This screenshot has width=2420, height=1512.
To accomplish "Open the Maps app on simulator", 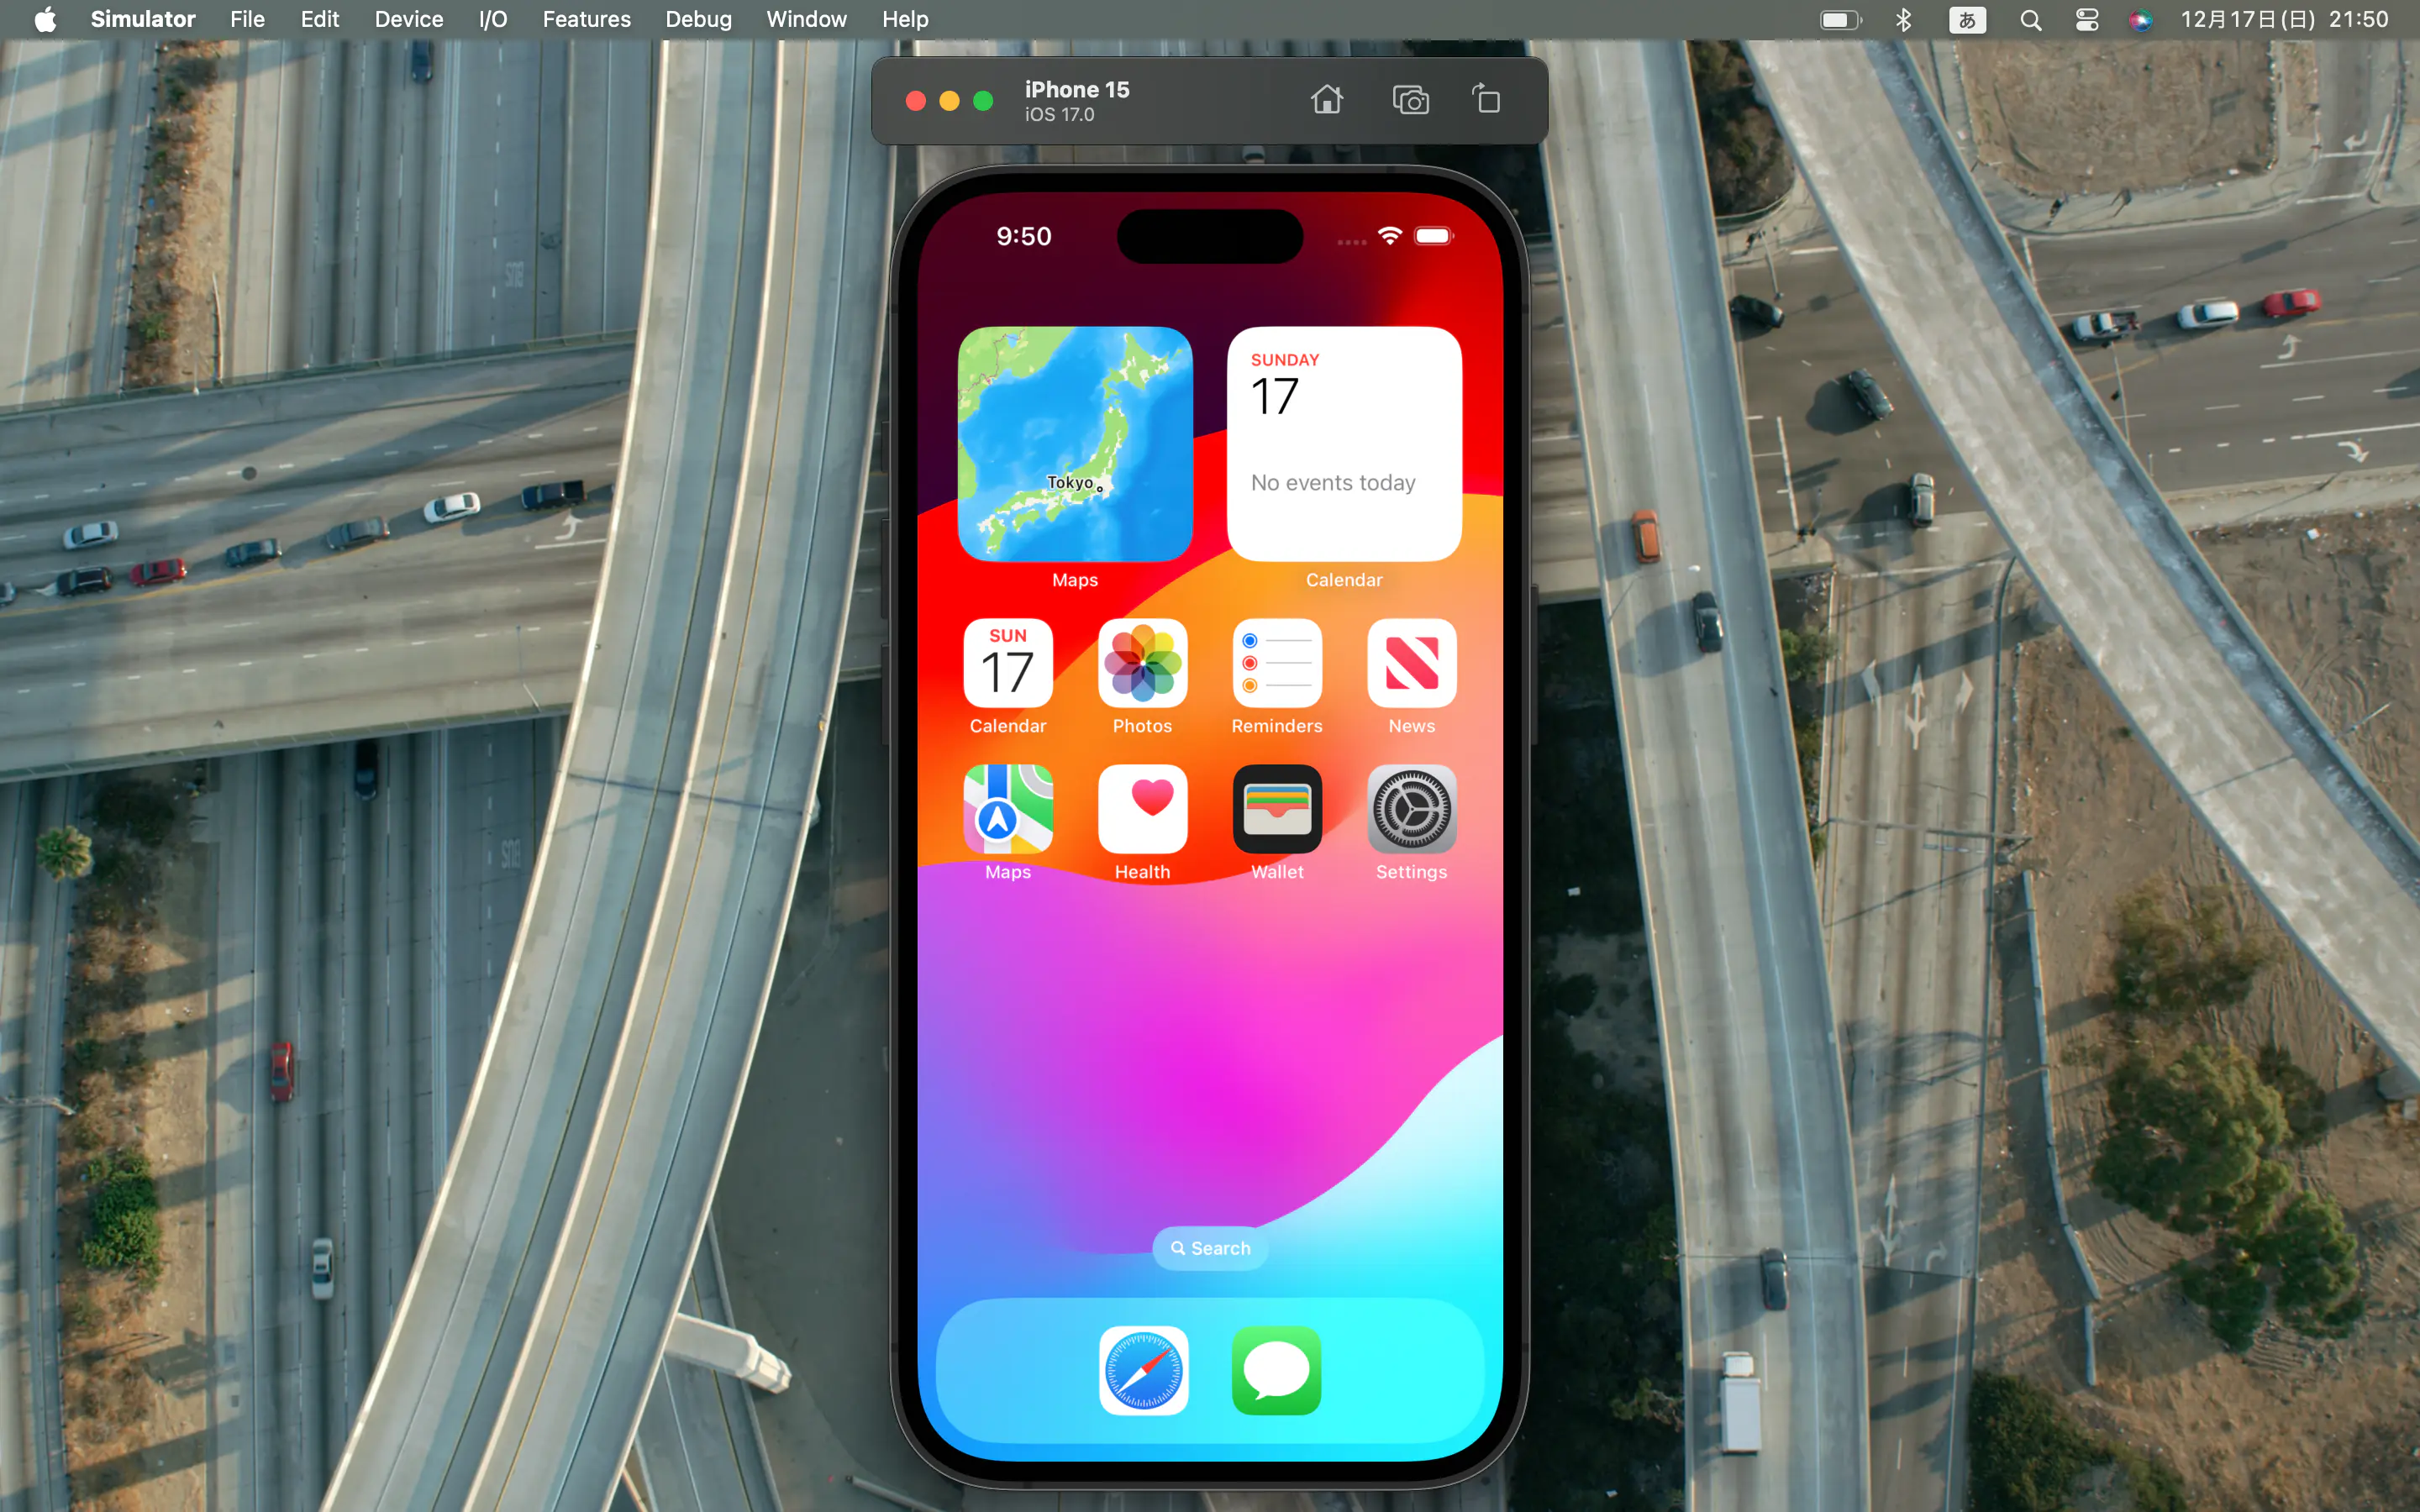I will click(x=1007, y=808).
